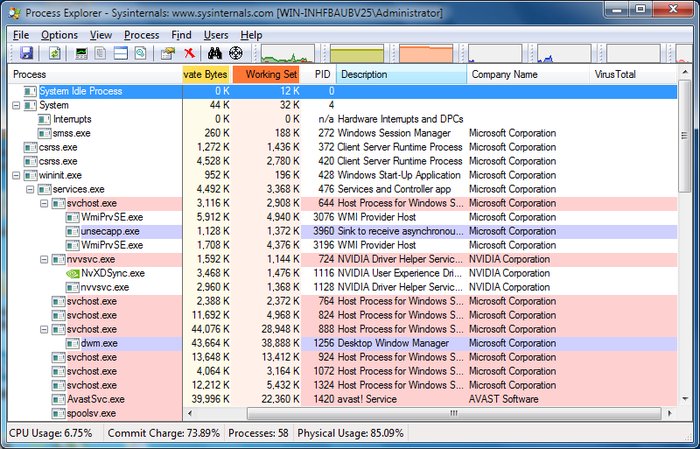The image size is (700, 449).
Task: Click the vertical scrollbar up arrow
Action: pyautogui.click(x=684, y=72)
